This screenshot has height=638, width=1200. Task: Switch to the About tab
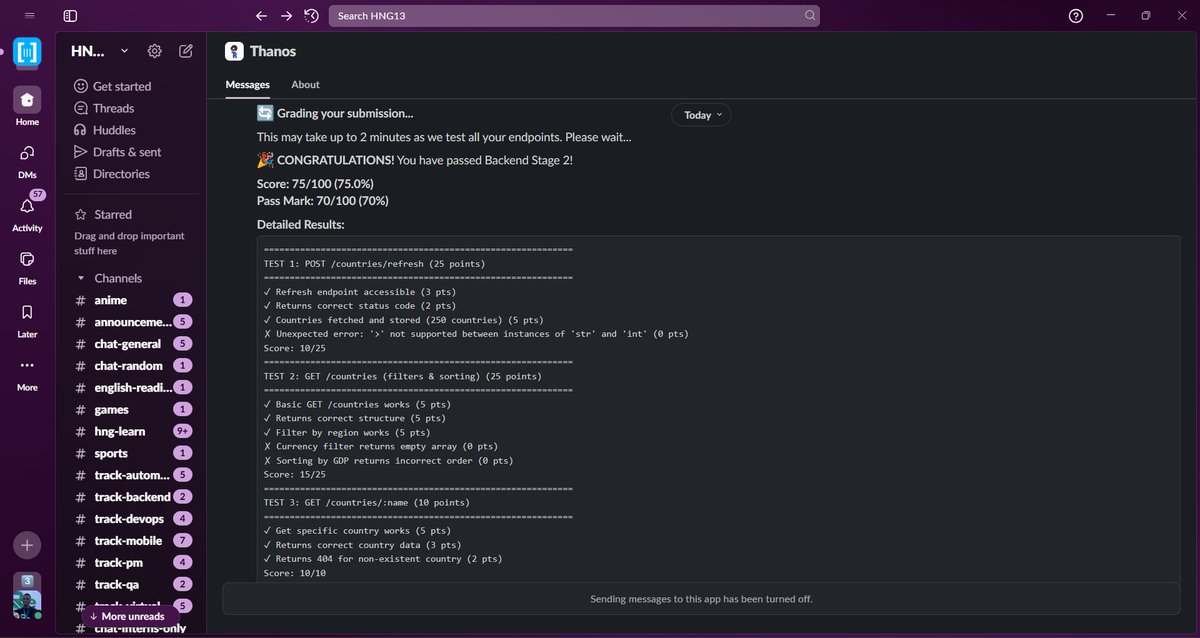coord(305,84)
